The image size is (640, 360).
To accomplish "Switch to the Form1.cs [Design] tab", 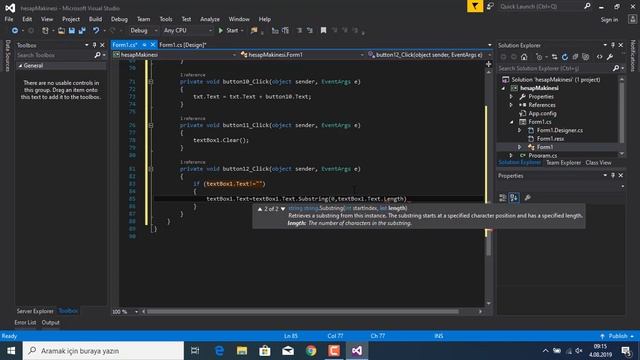I will pos(183,45).
